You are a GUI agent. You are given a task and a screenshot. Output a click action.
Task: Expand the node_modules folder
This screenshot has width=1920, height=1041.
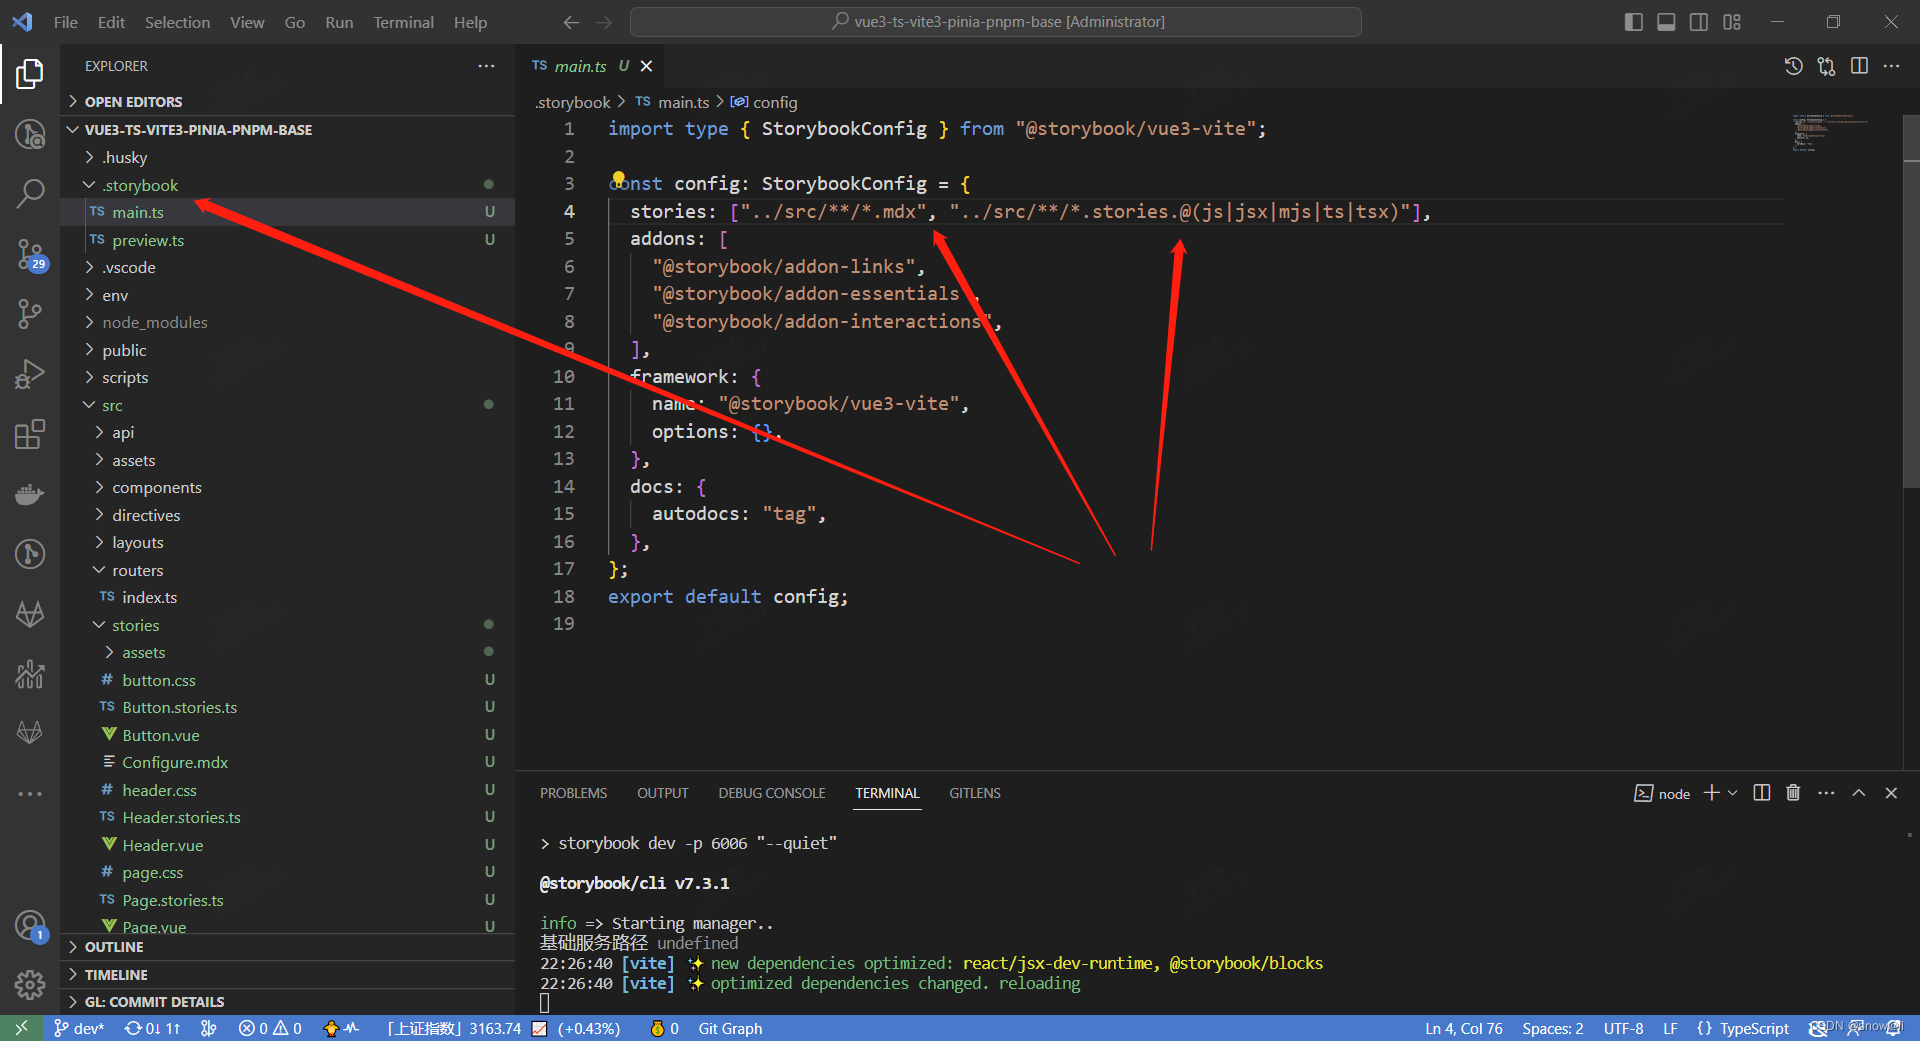(288, 322)
